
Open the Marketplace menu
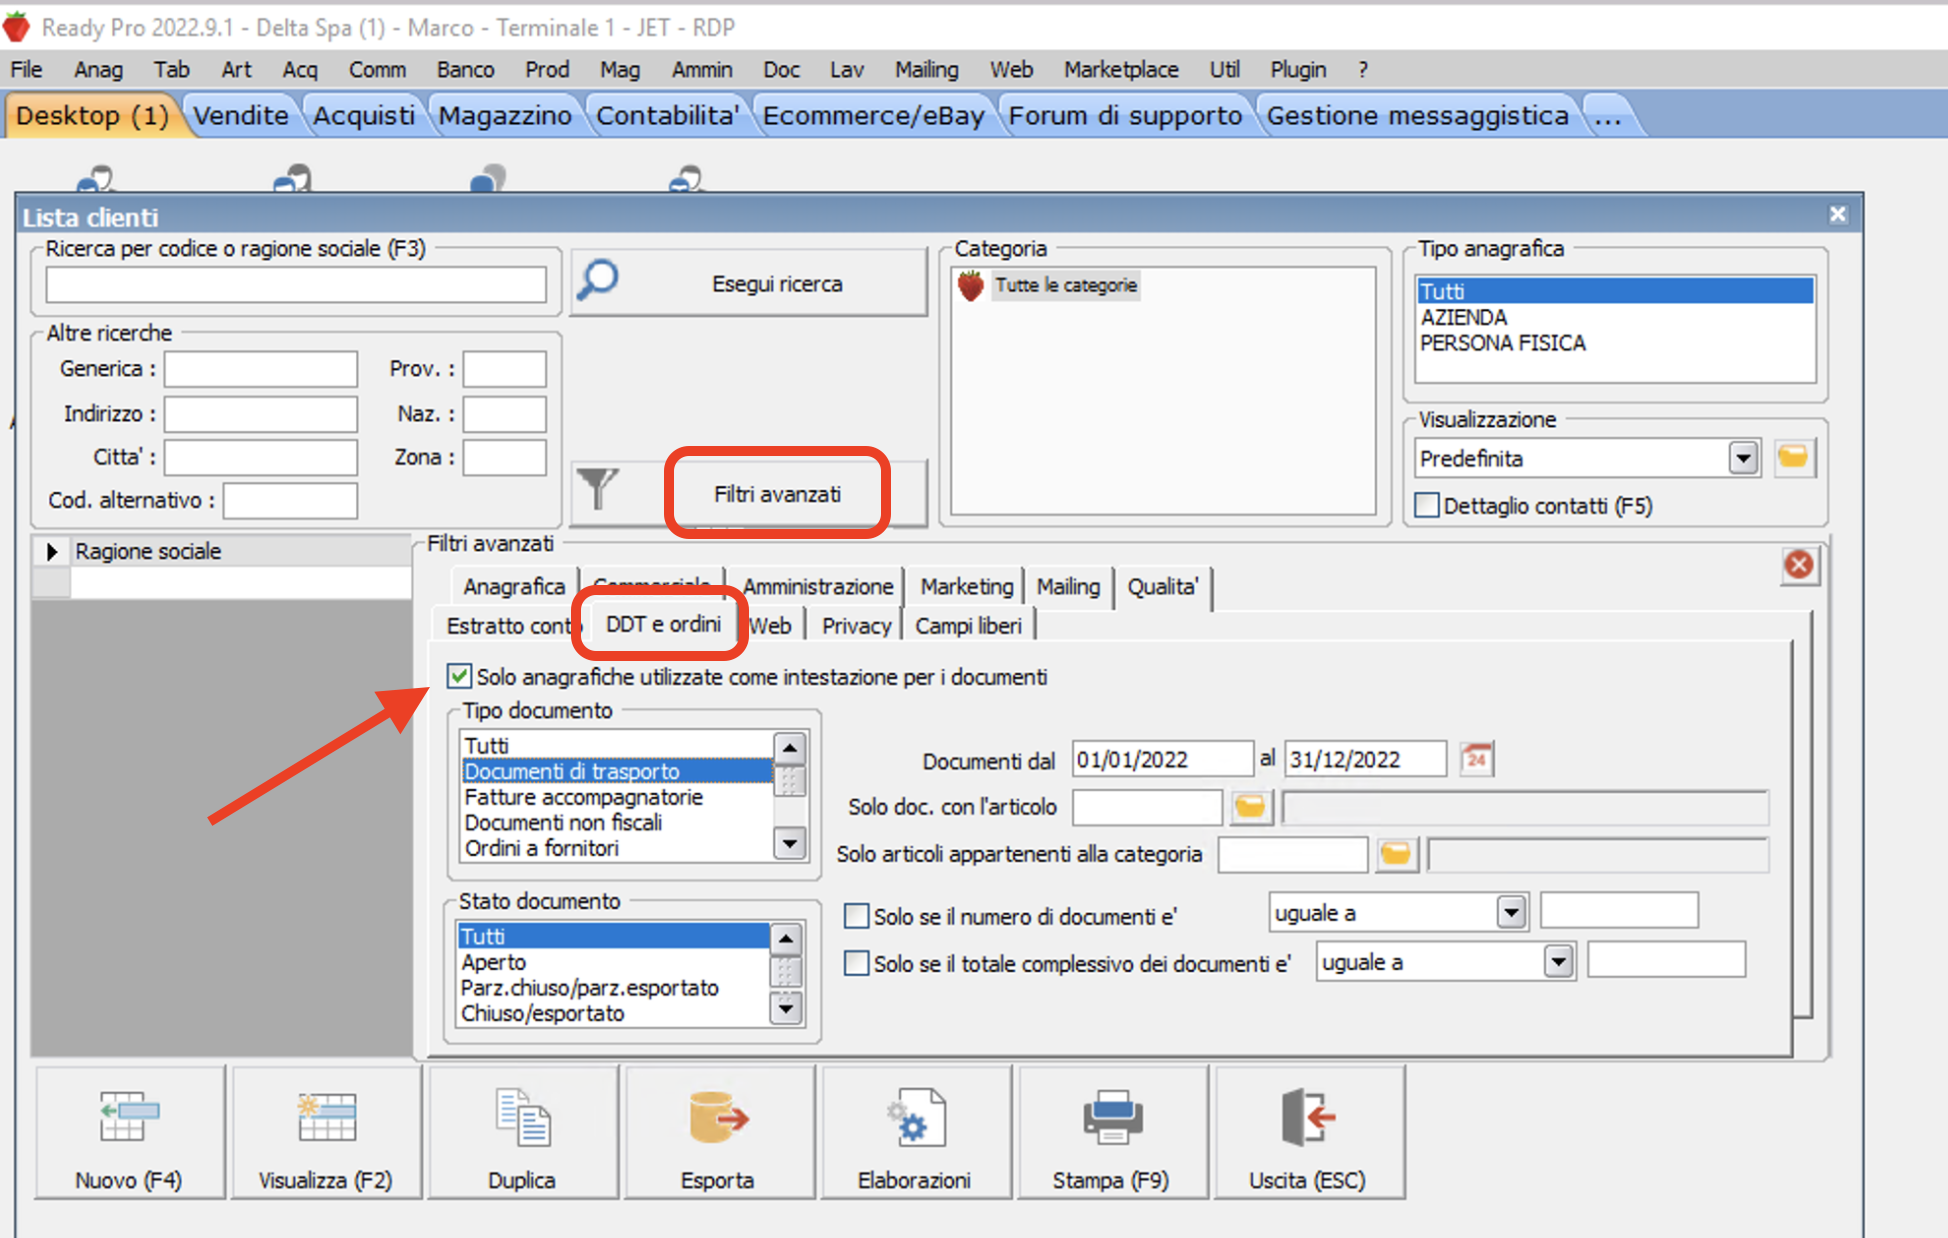click(1120, 69)
